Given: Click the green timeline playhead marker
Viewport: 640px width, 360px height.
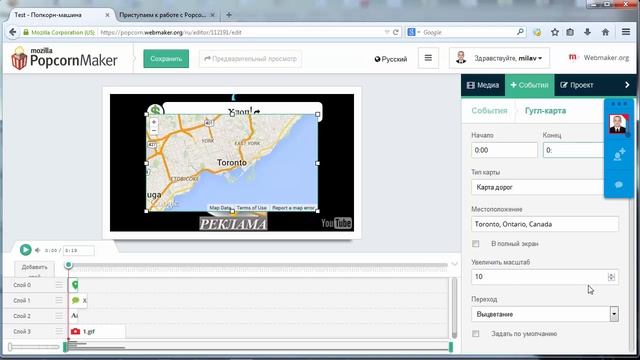Looking at the screenshot, I should 69,265.
